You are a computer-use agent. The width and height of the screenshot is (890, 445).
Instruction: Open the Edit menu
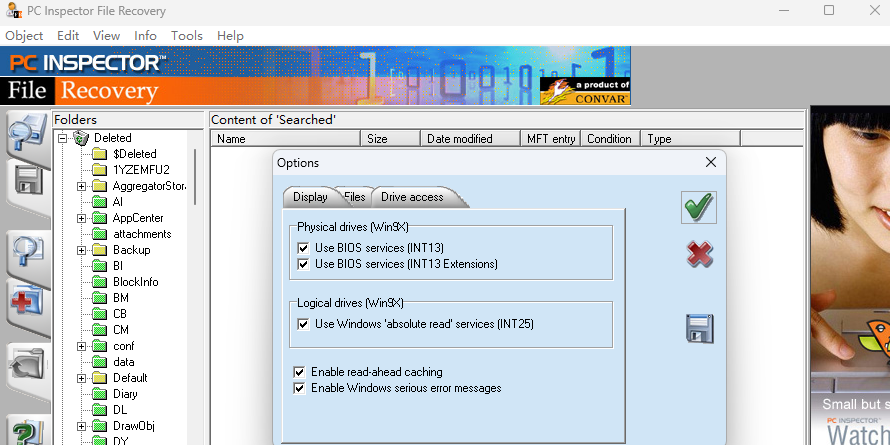(x=68, y=36)
